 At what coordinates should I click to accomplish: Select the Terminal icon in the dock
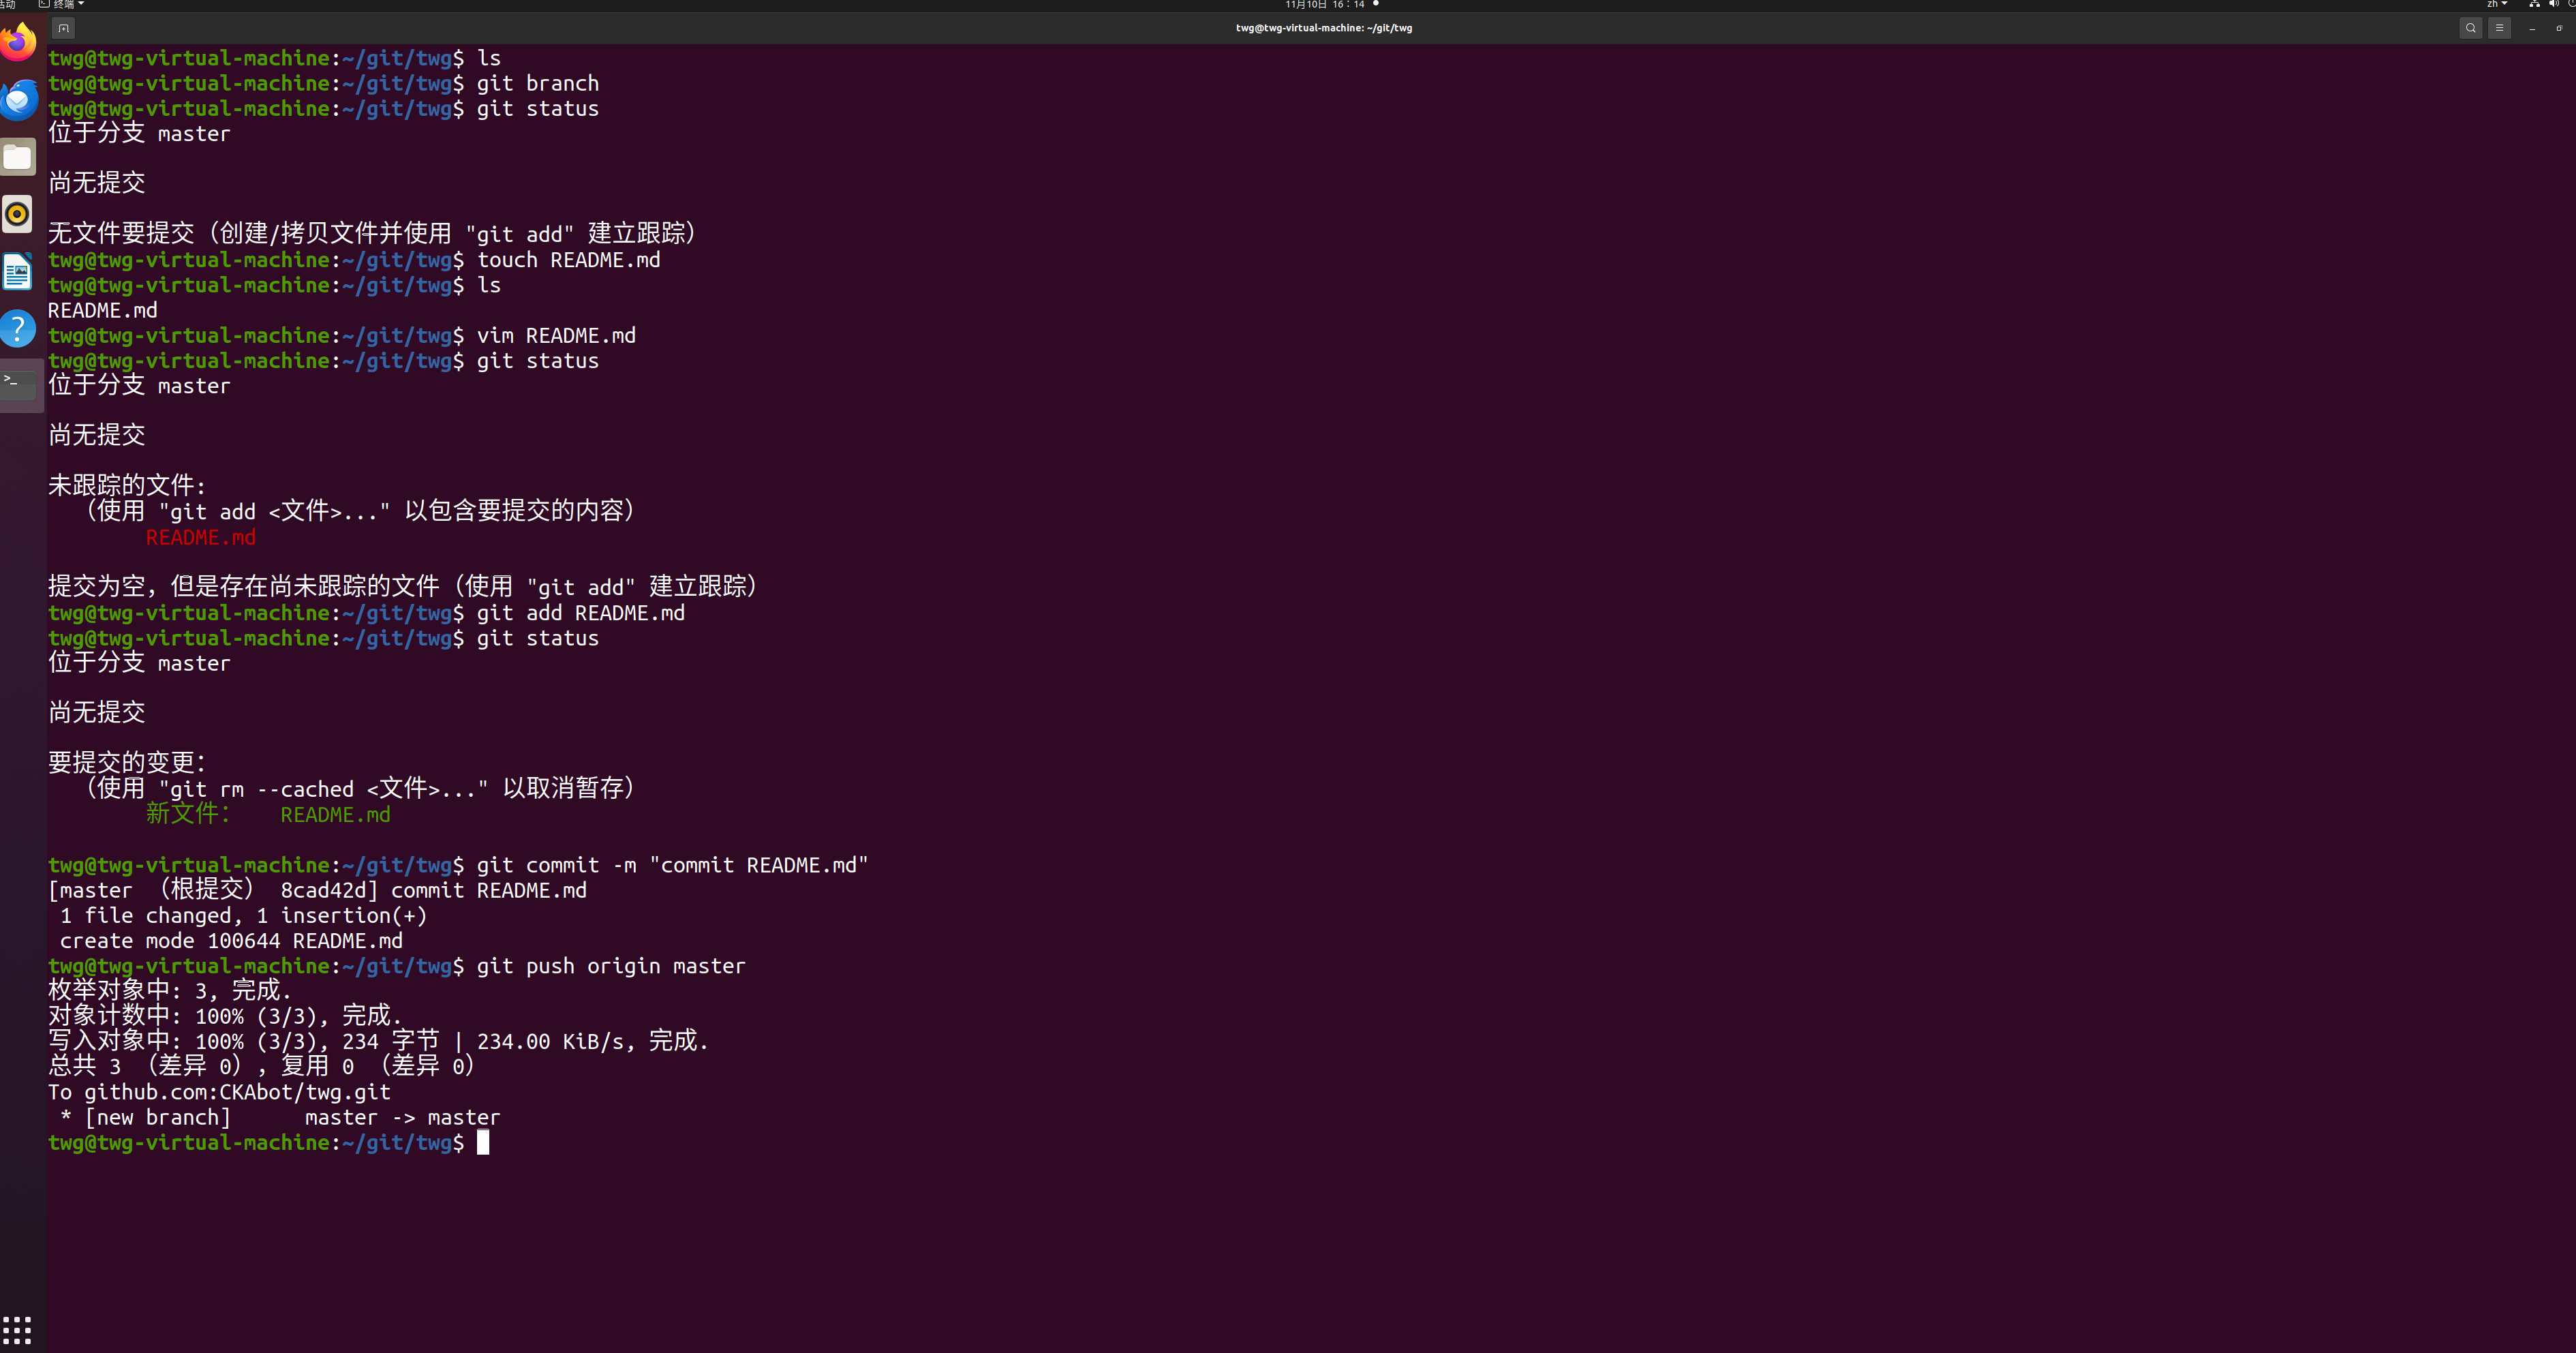(18, 385)
